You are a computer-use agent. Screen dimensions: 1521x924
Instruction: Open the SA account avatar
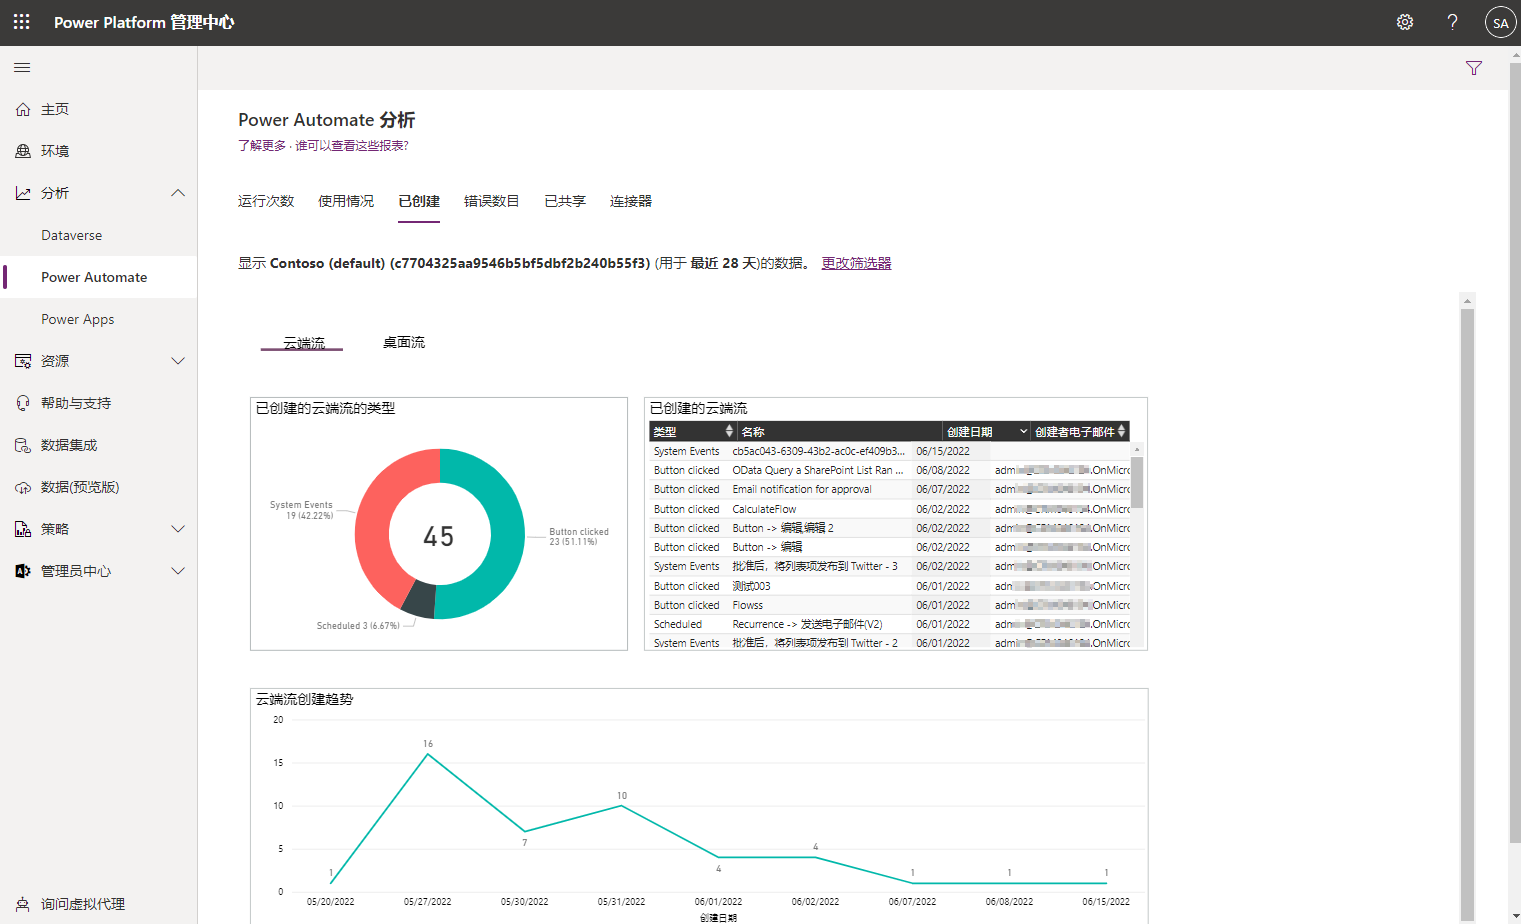(x=1500, y=23)
